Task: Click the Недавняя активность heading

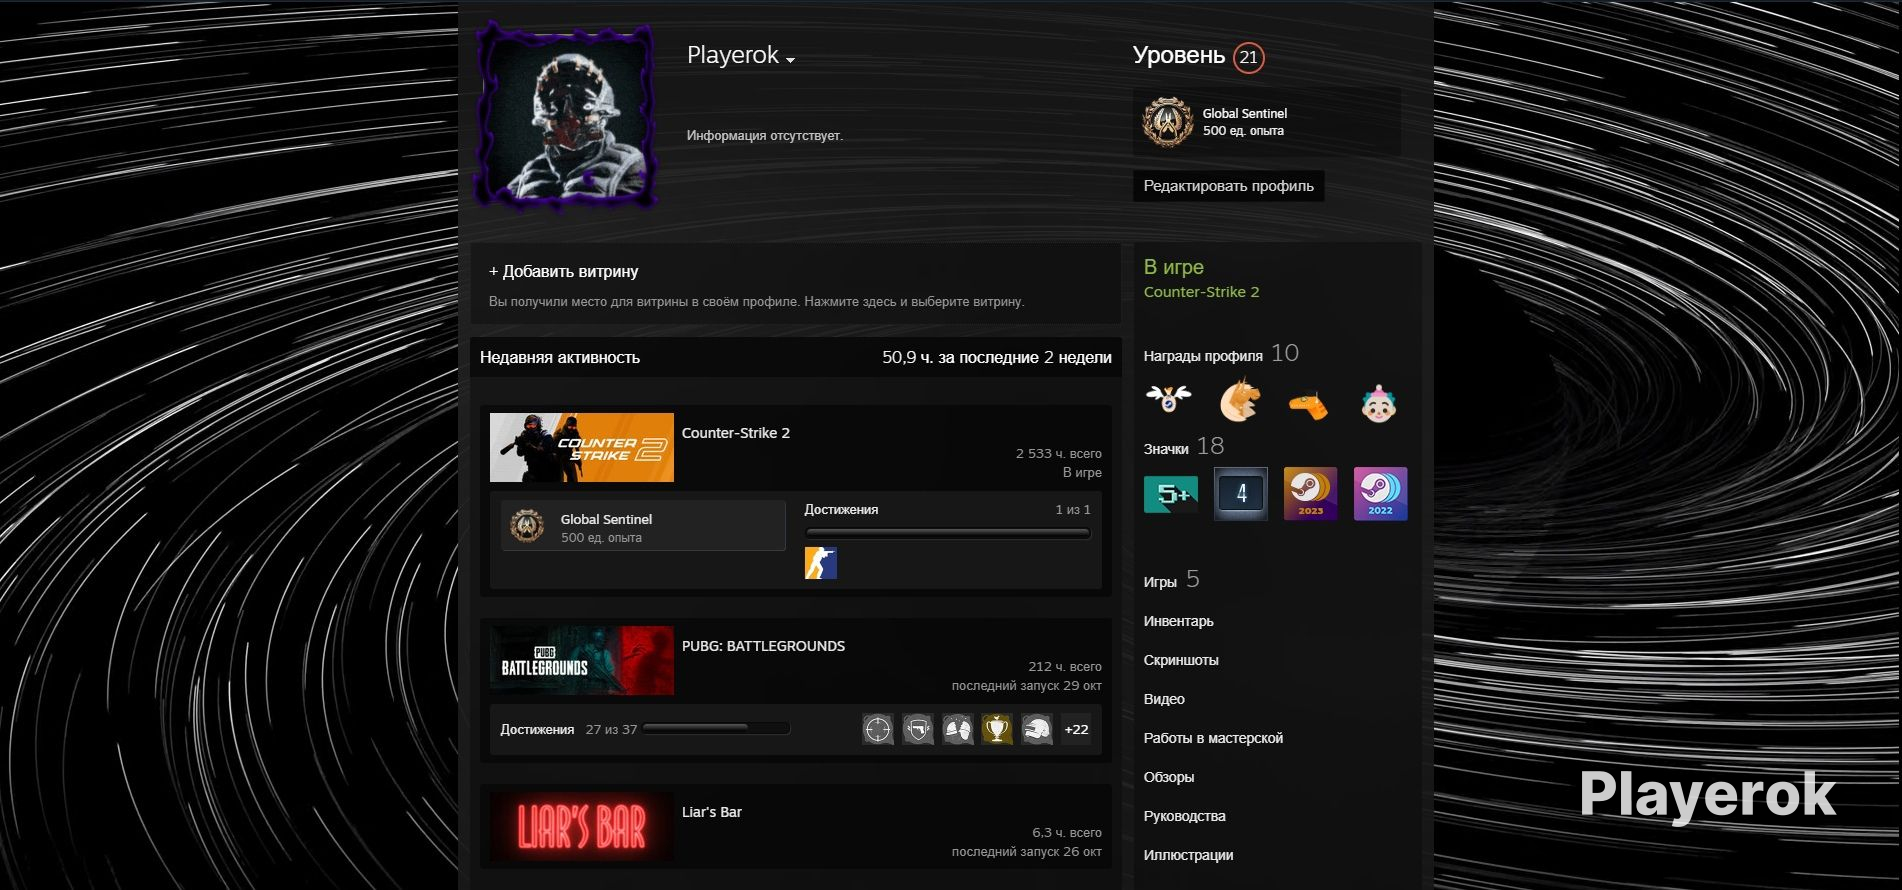Action: tap(560, 357)
